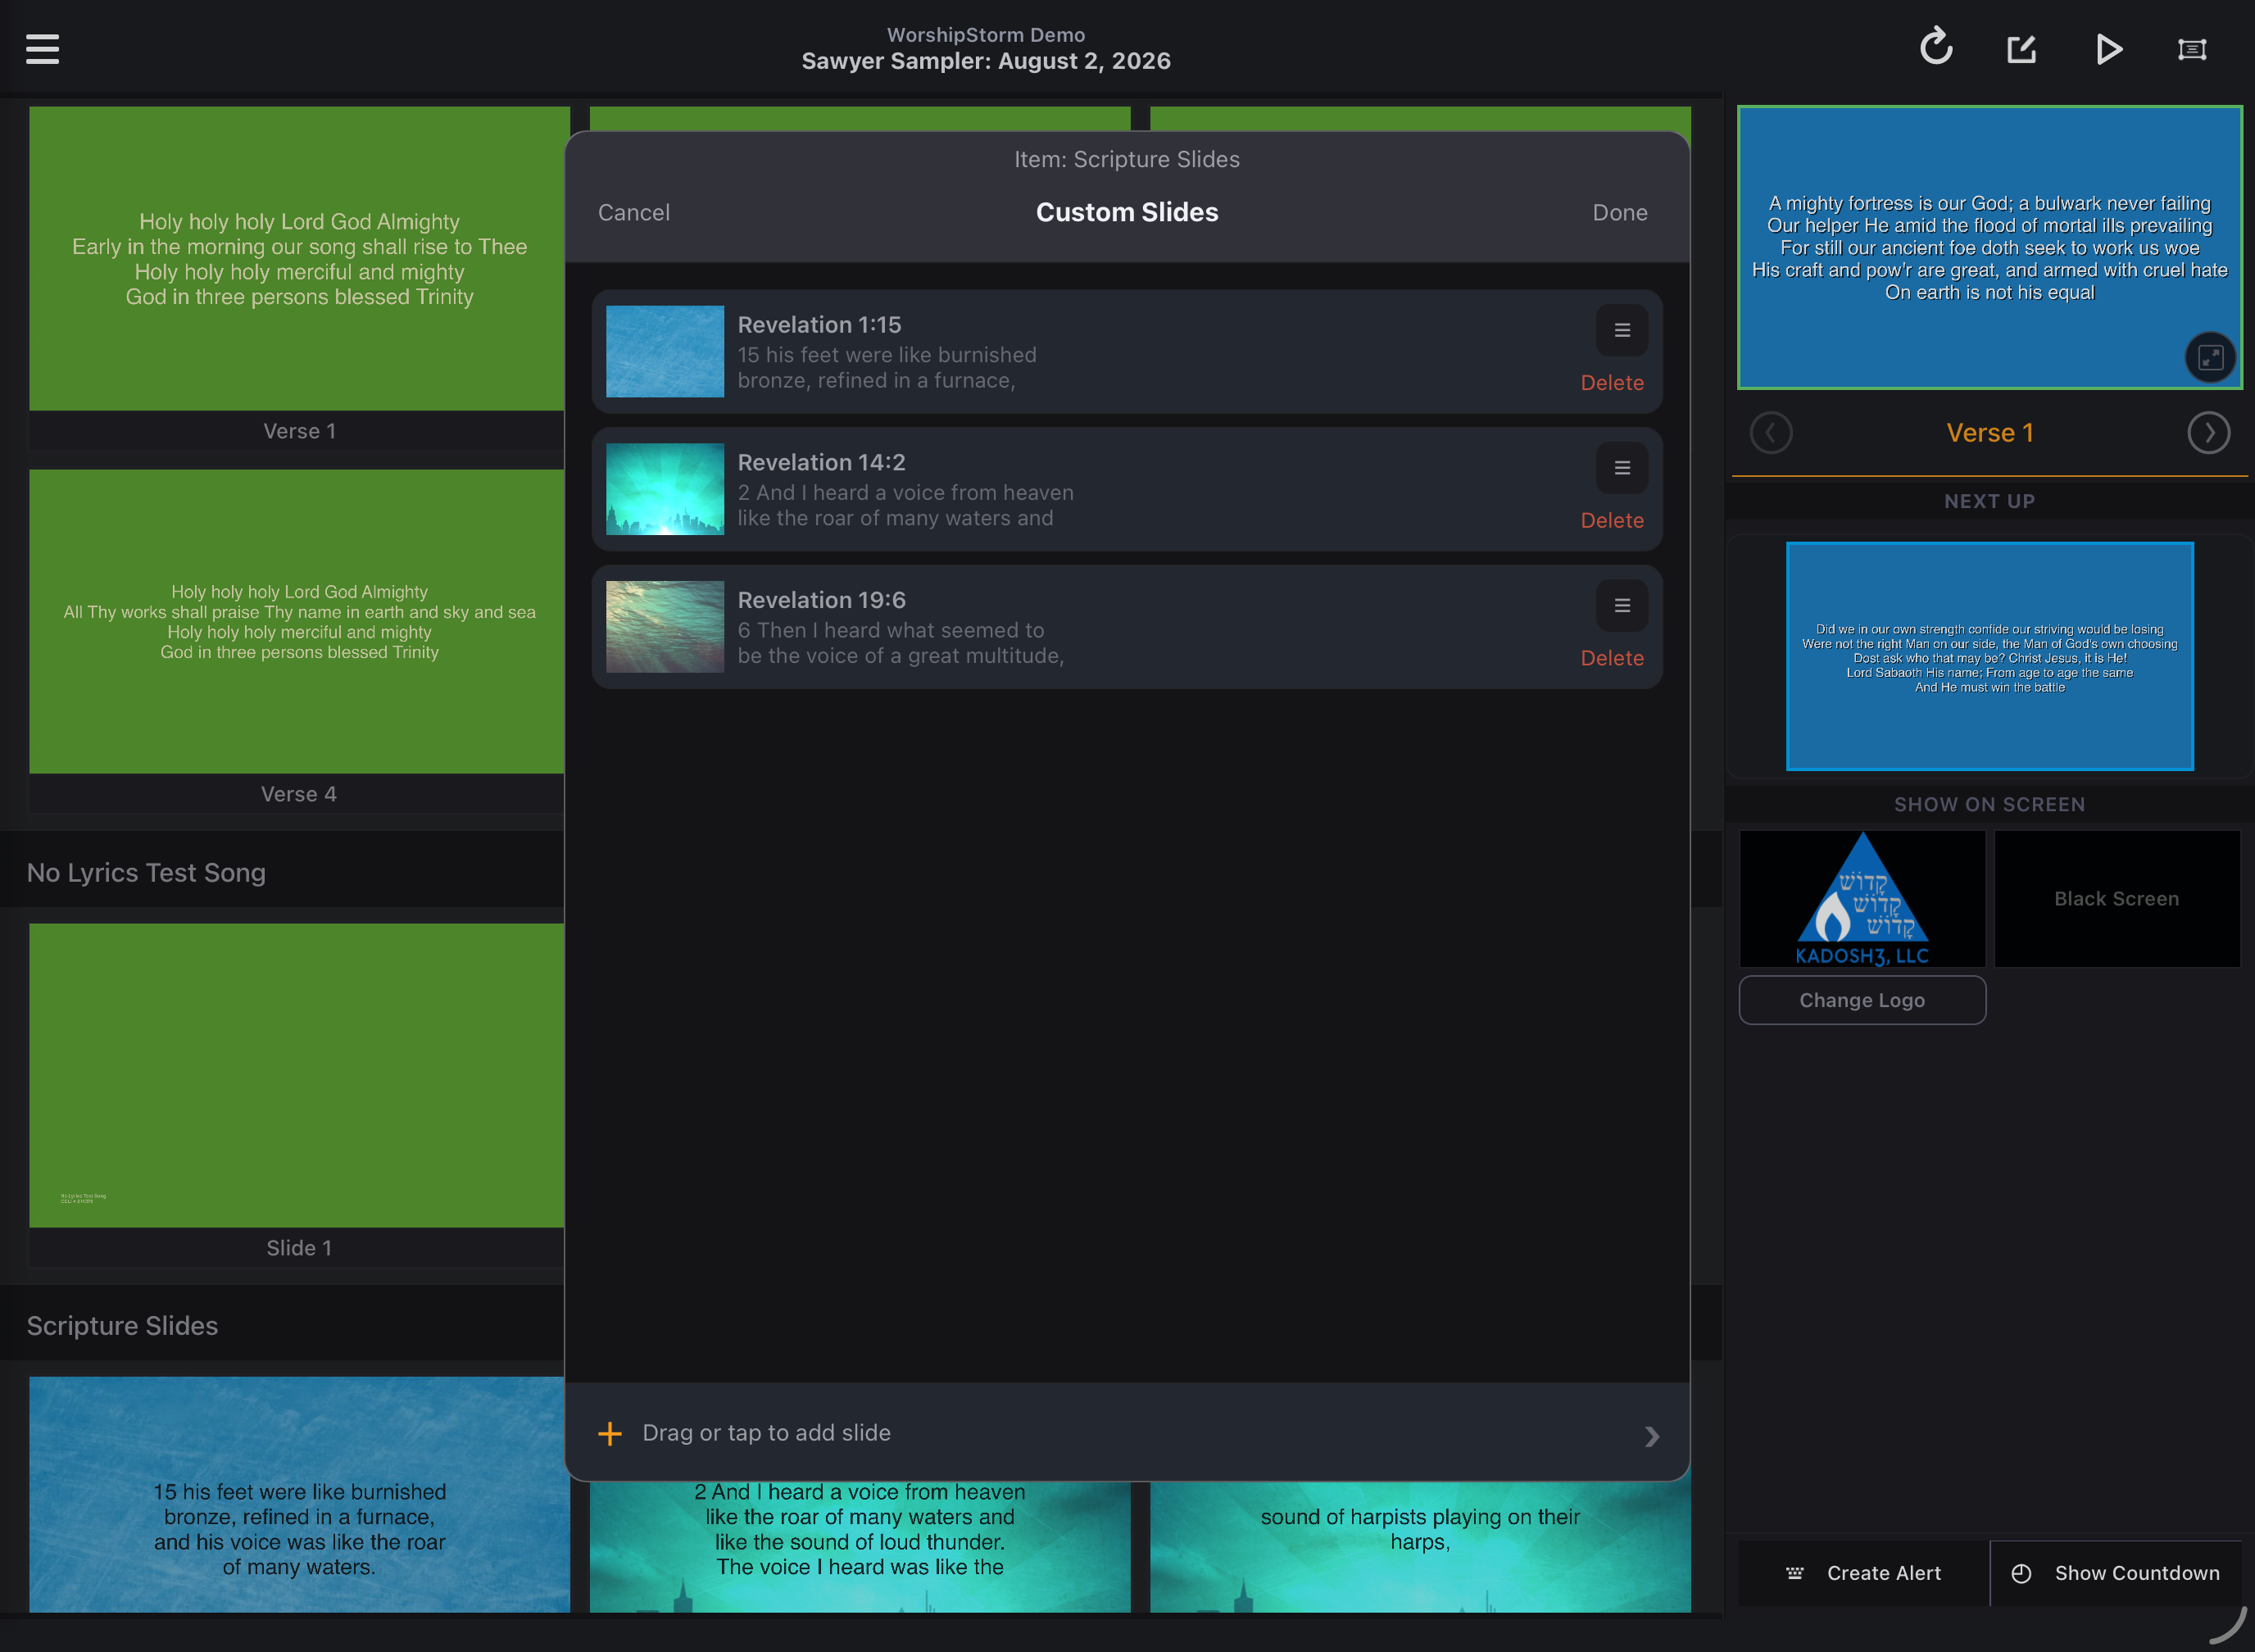Reorder handle for Revelation 19:6 slide
The height and width of the screenshot is (1652, 2255).
click(x=1622, y=605)
